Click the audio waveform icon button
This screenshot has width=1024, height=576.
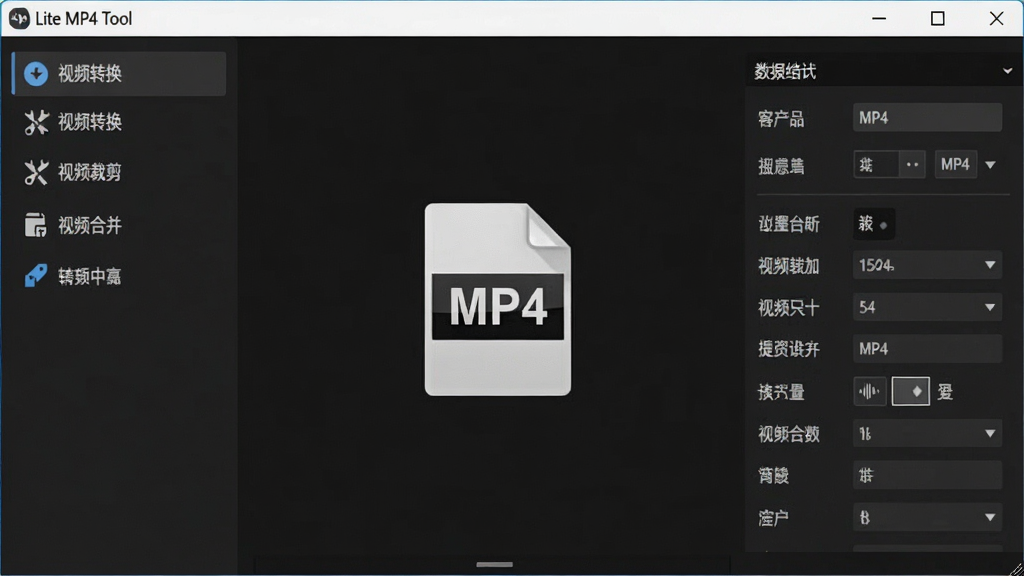coord(869,391)
